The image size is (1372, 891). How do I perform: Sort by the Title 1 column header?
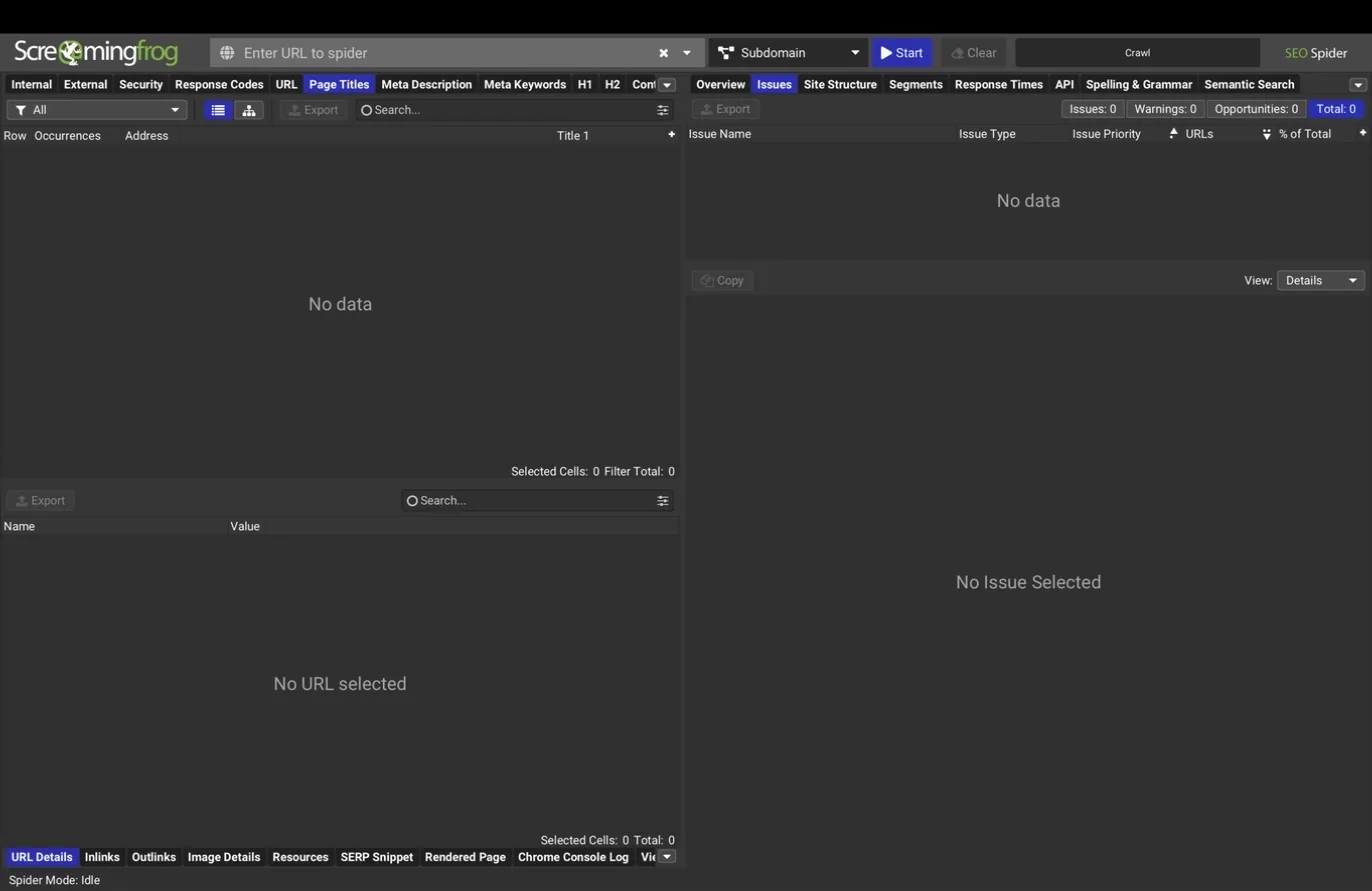(573, 135)
